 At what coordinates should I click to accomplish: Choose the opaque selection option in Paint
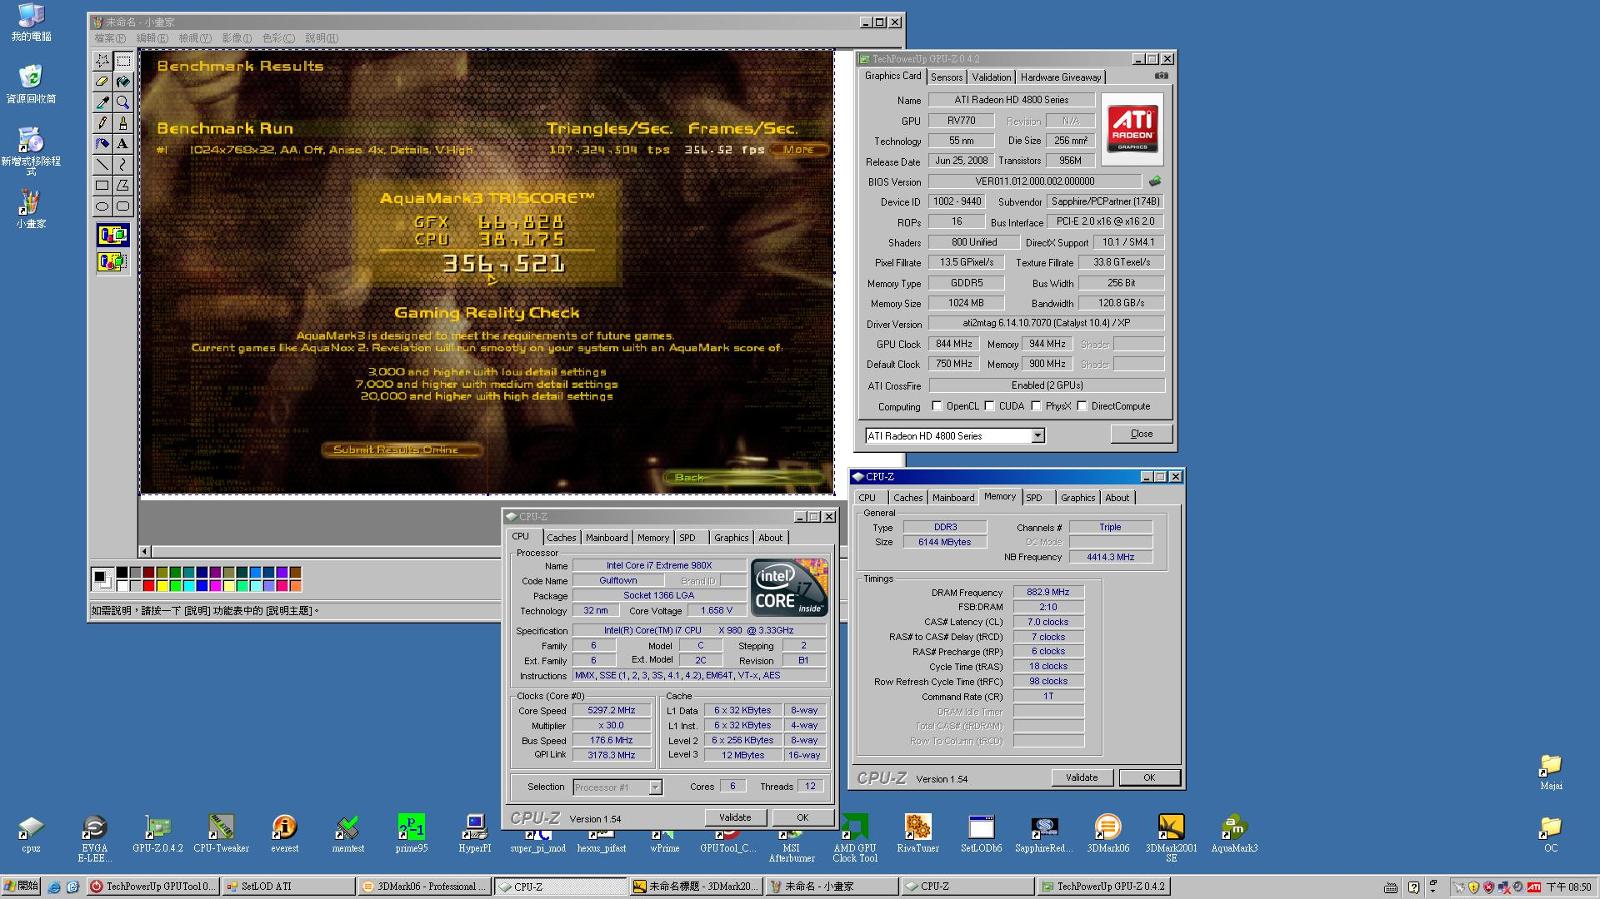coord(112,235)
